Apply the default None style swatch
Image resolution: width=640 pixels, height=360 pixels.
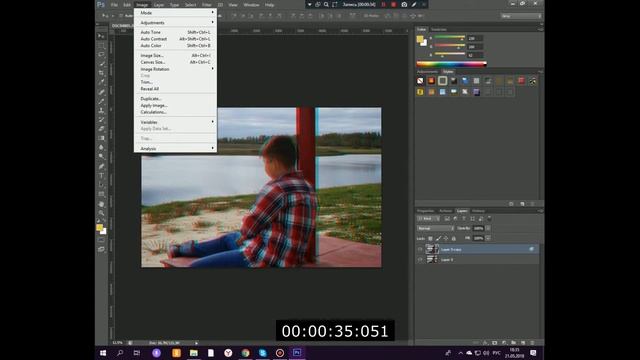pyautogui.click(x=420, y=81)
